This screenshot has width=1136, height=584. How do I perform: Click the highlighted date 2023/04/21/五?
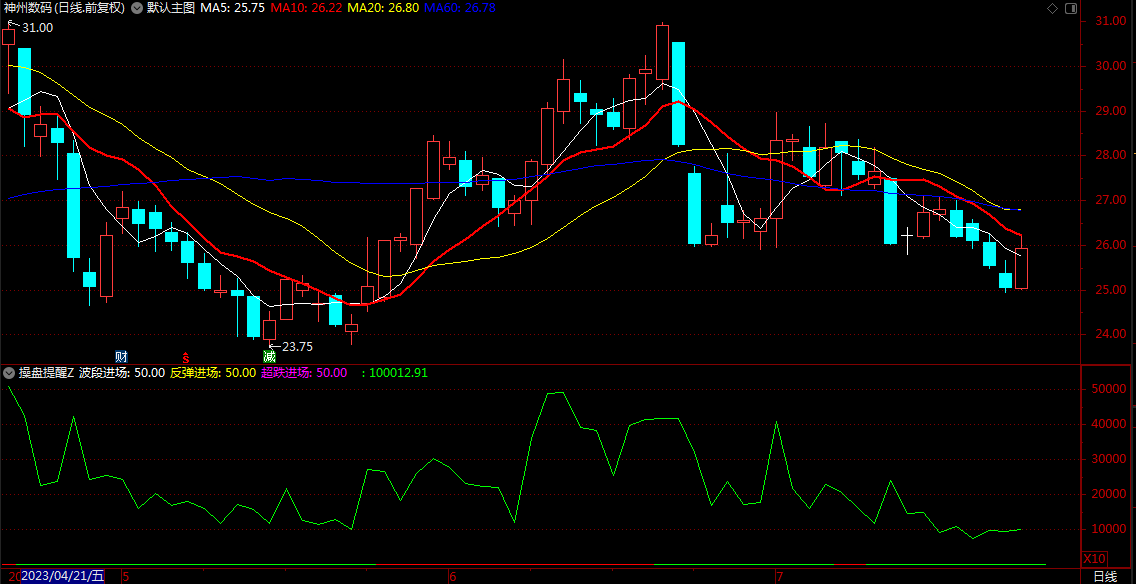tap(62, 577)
